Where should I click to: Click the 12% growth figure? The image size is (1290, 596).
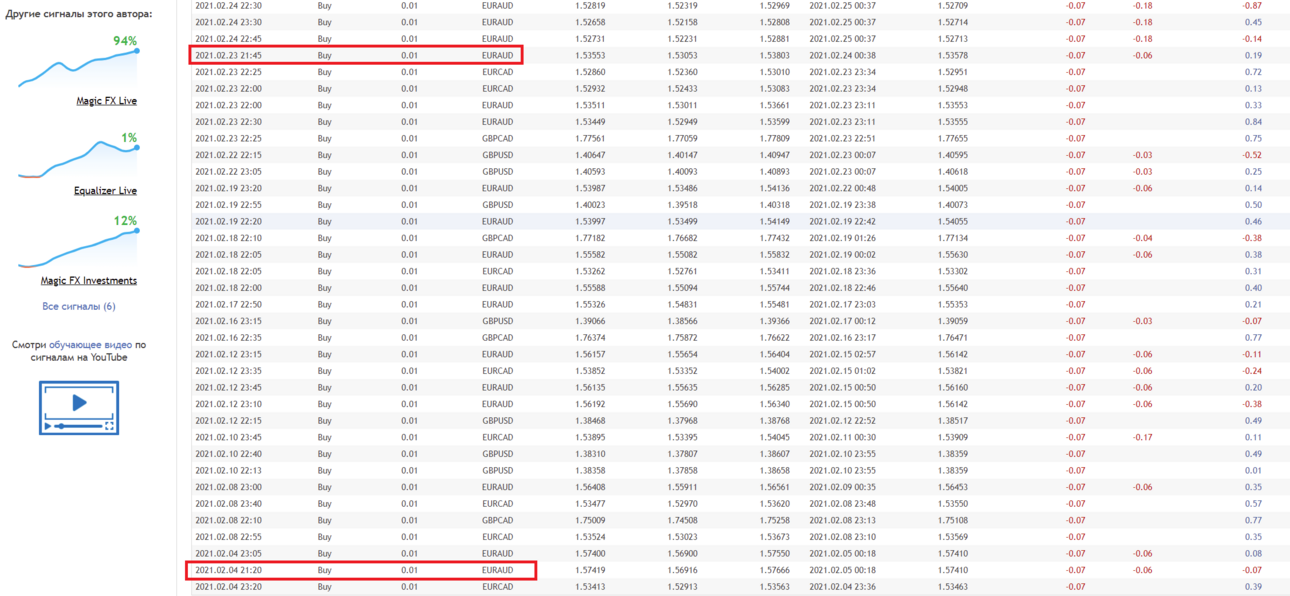click(125, 221)
